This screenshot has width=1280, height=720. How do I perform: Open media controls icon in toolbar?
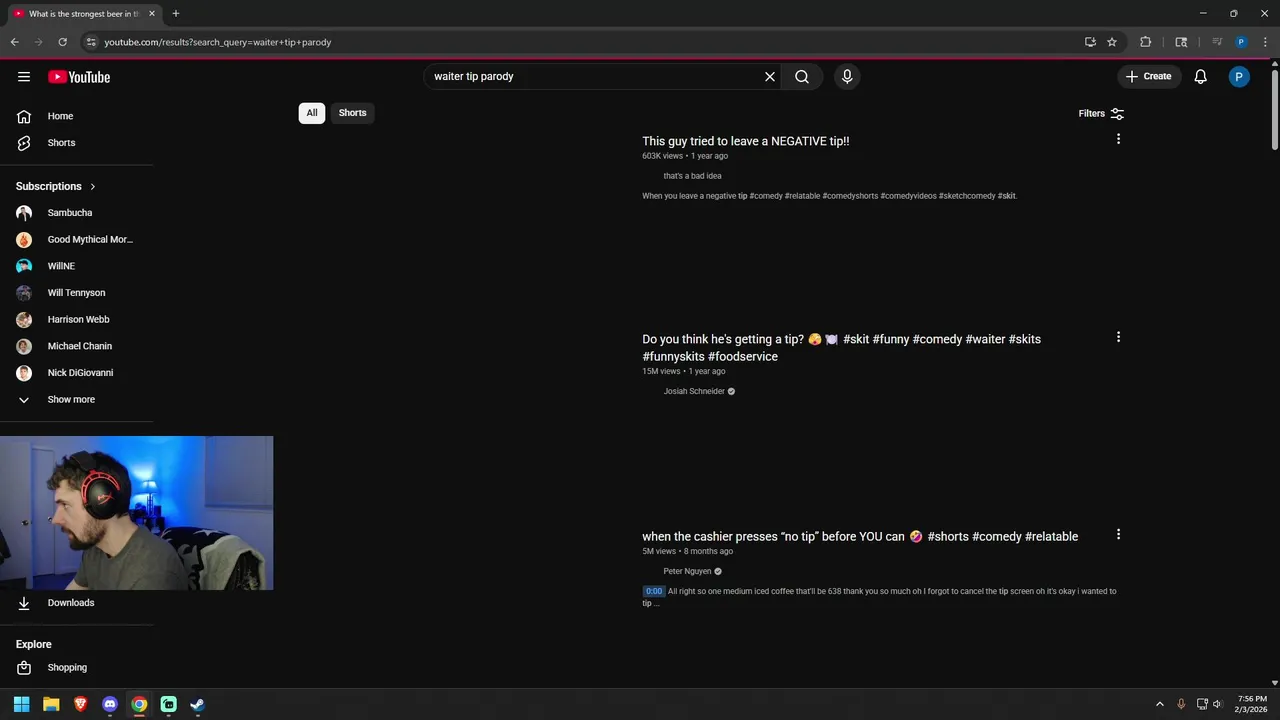(x=1217, y=42)
